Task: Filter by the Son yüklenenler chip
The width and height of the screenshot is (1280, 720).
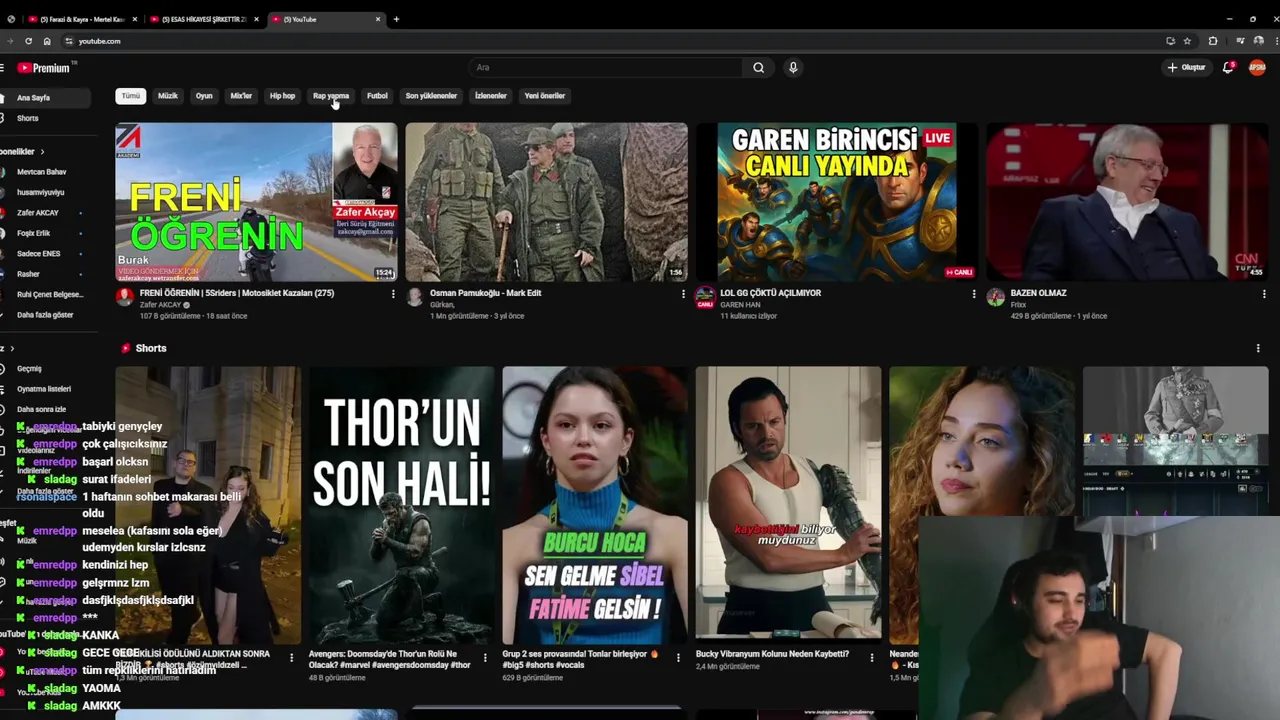Action: coord(431,96)
